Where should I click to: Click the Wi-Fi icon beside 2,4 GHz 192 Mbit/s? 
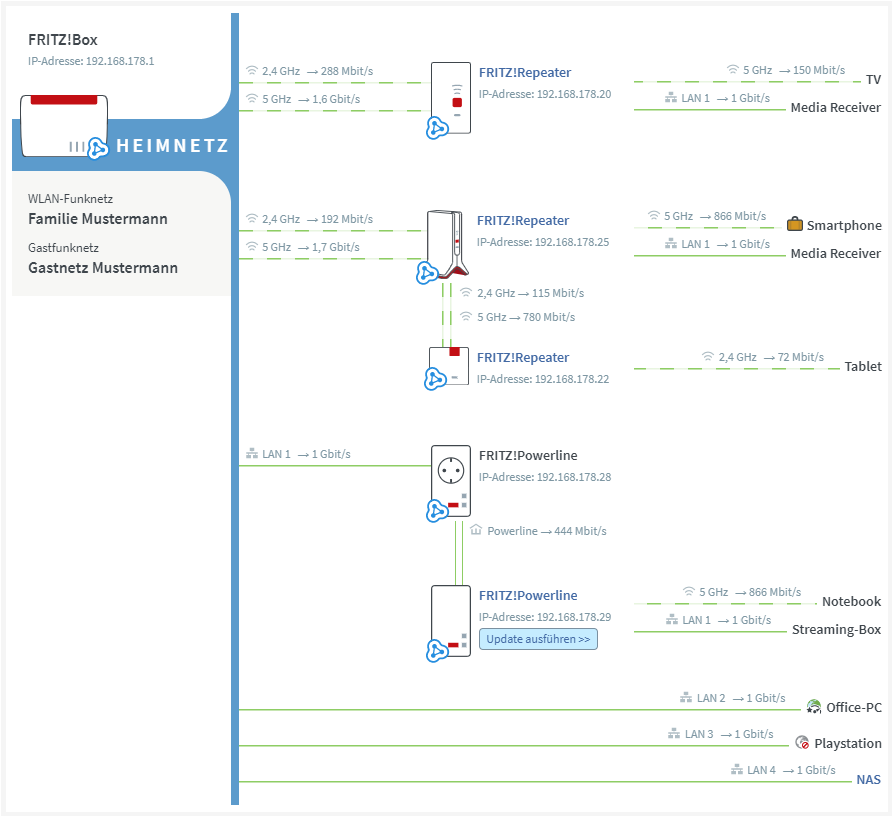[251, 219]
